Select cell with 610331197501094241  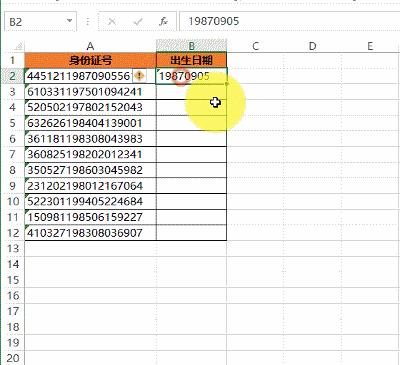90,92
